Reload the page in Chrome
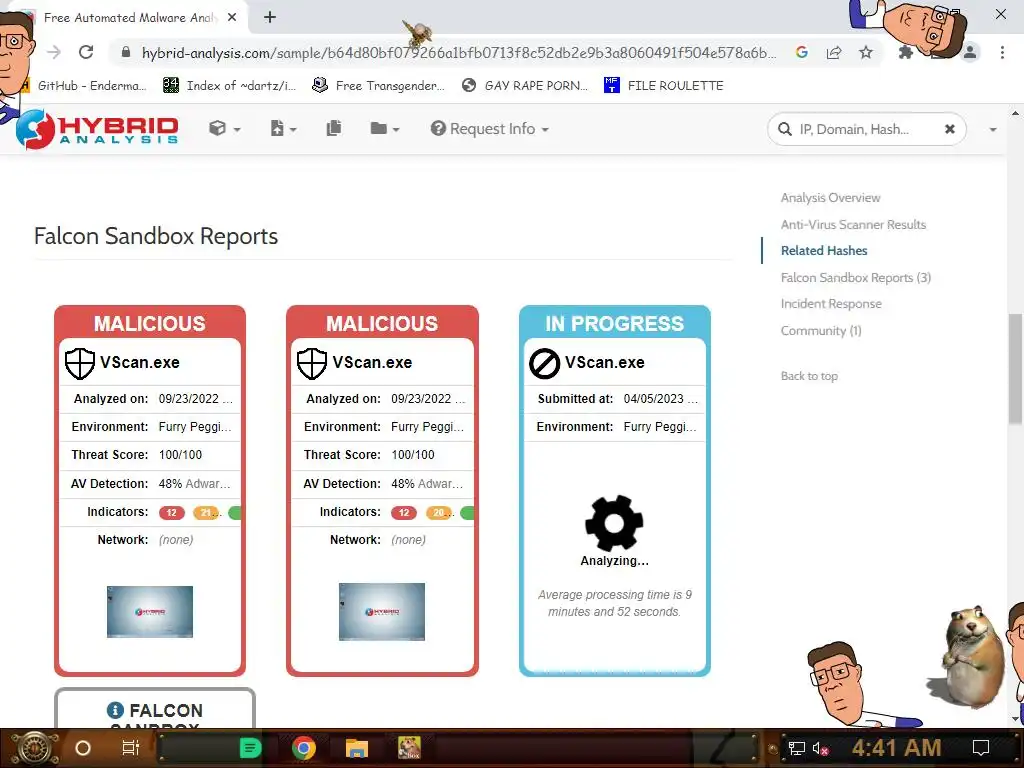This screenshot has height=768, width=1024. (x=86, y=52)
